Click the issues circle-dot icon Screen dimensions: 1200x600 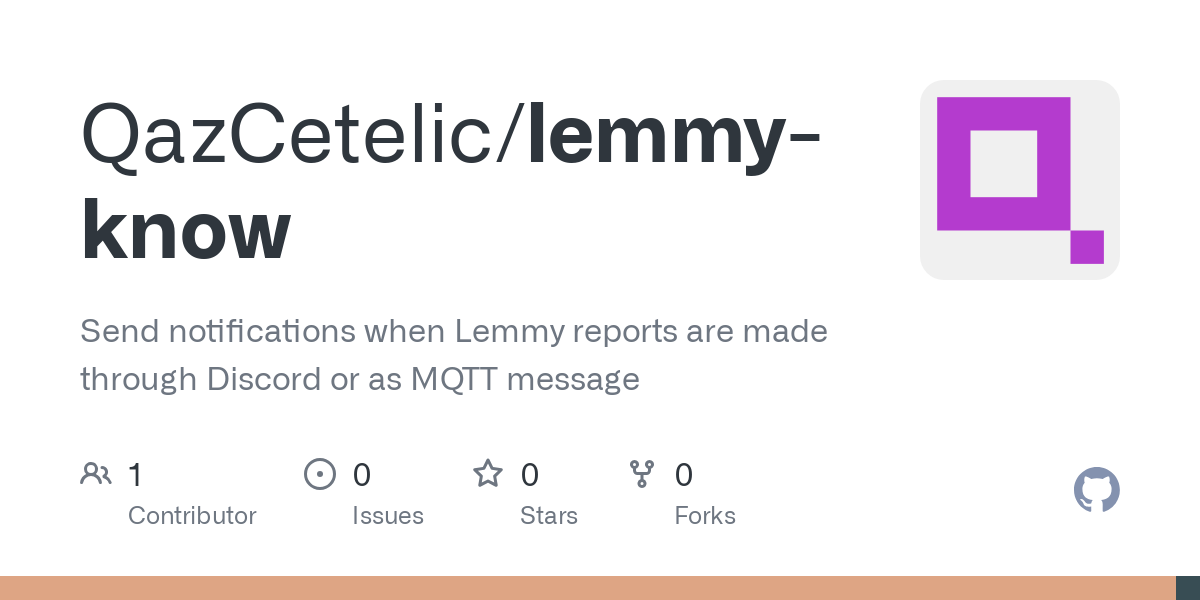point(319,474)
